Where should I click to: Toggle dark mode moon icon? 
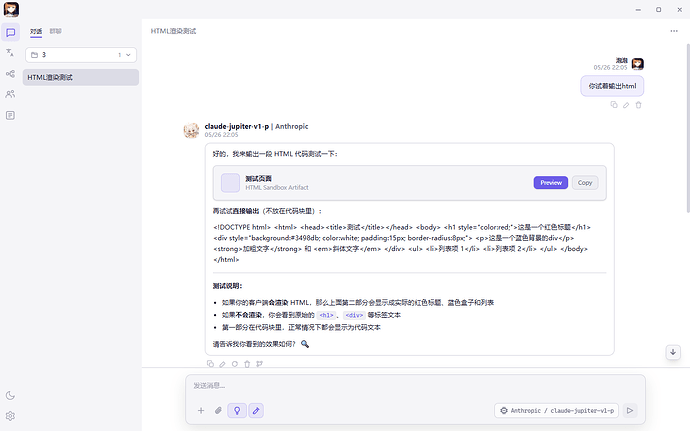click(x=10, y=395)
